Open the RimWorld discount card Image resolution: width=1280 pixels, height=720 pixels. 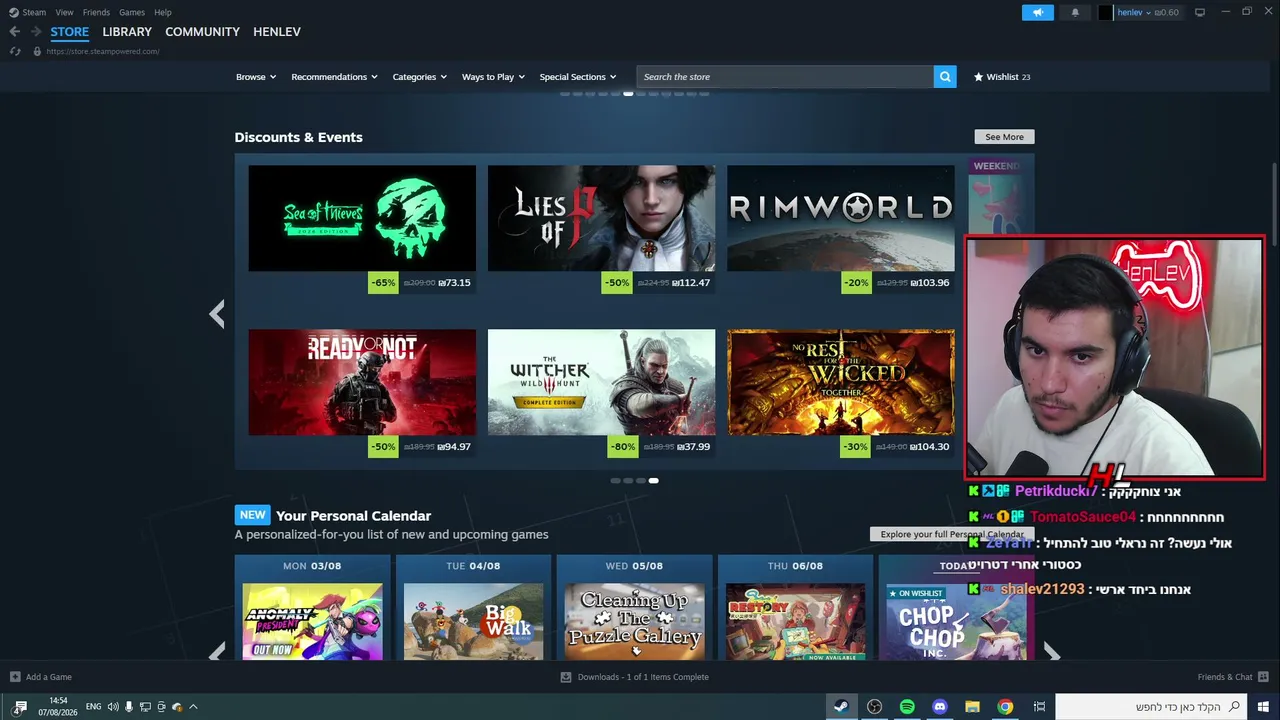tap(841, 230)
